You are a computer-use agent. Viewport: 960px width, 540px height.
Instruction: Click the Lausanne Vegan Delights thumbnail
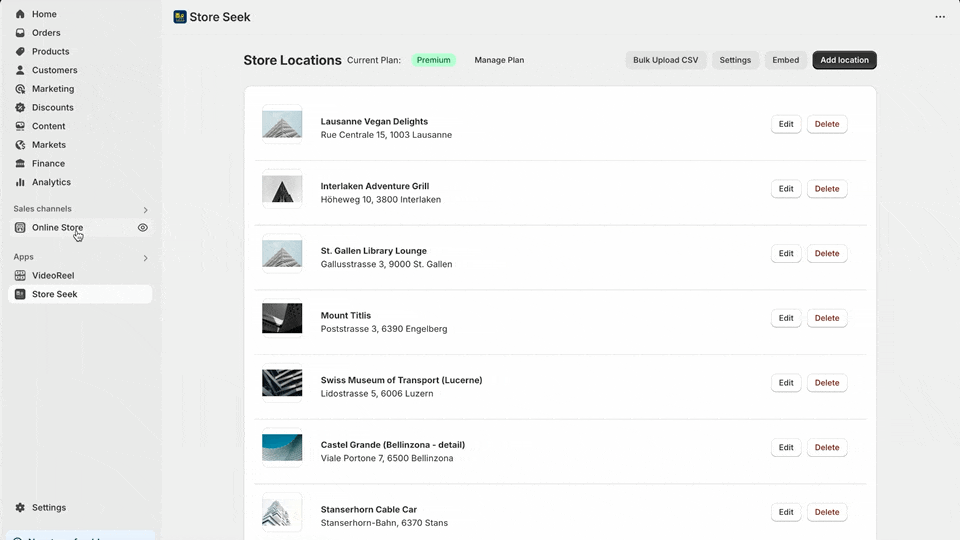click(282, 124)
